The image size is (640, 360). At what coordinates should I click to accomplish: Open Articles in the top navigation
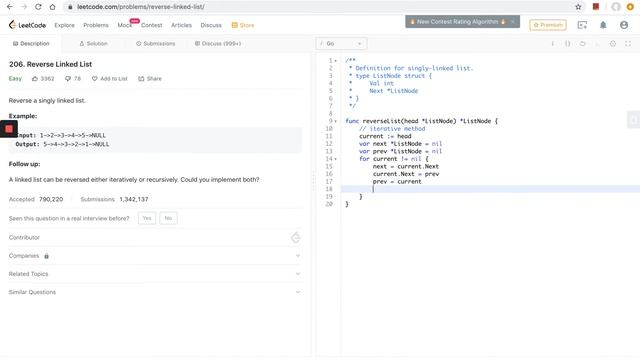coord(181,25)
